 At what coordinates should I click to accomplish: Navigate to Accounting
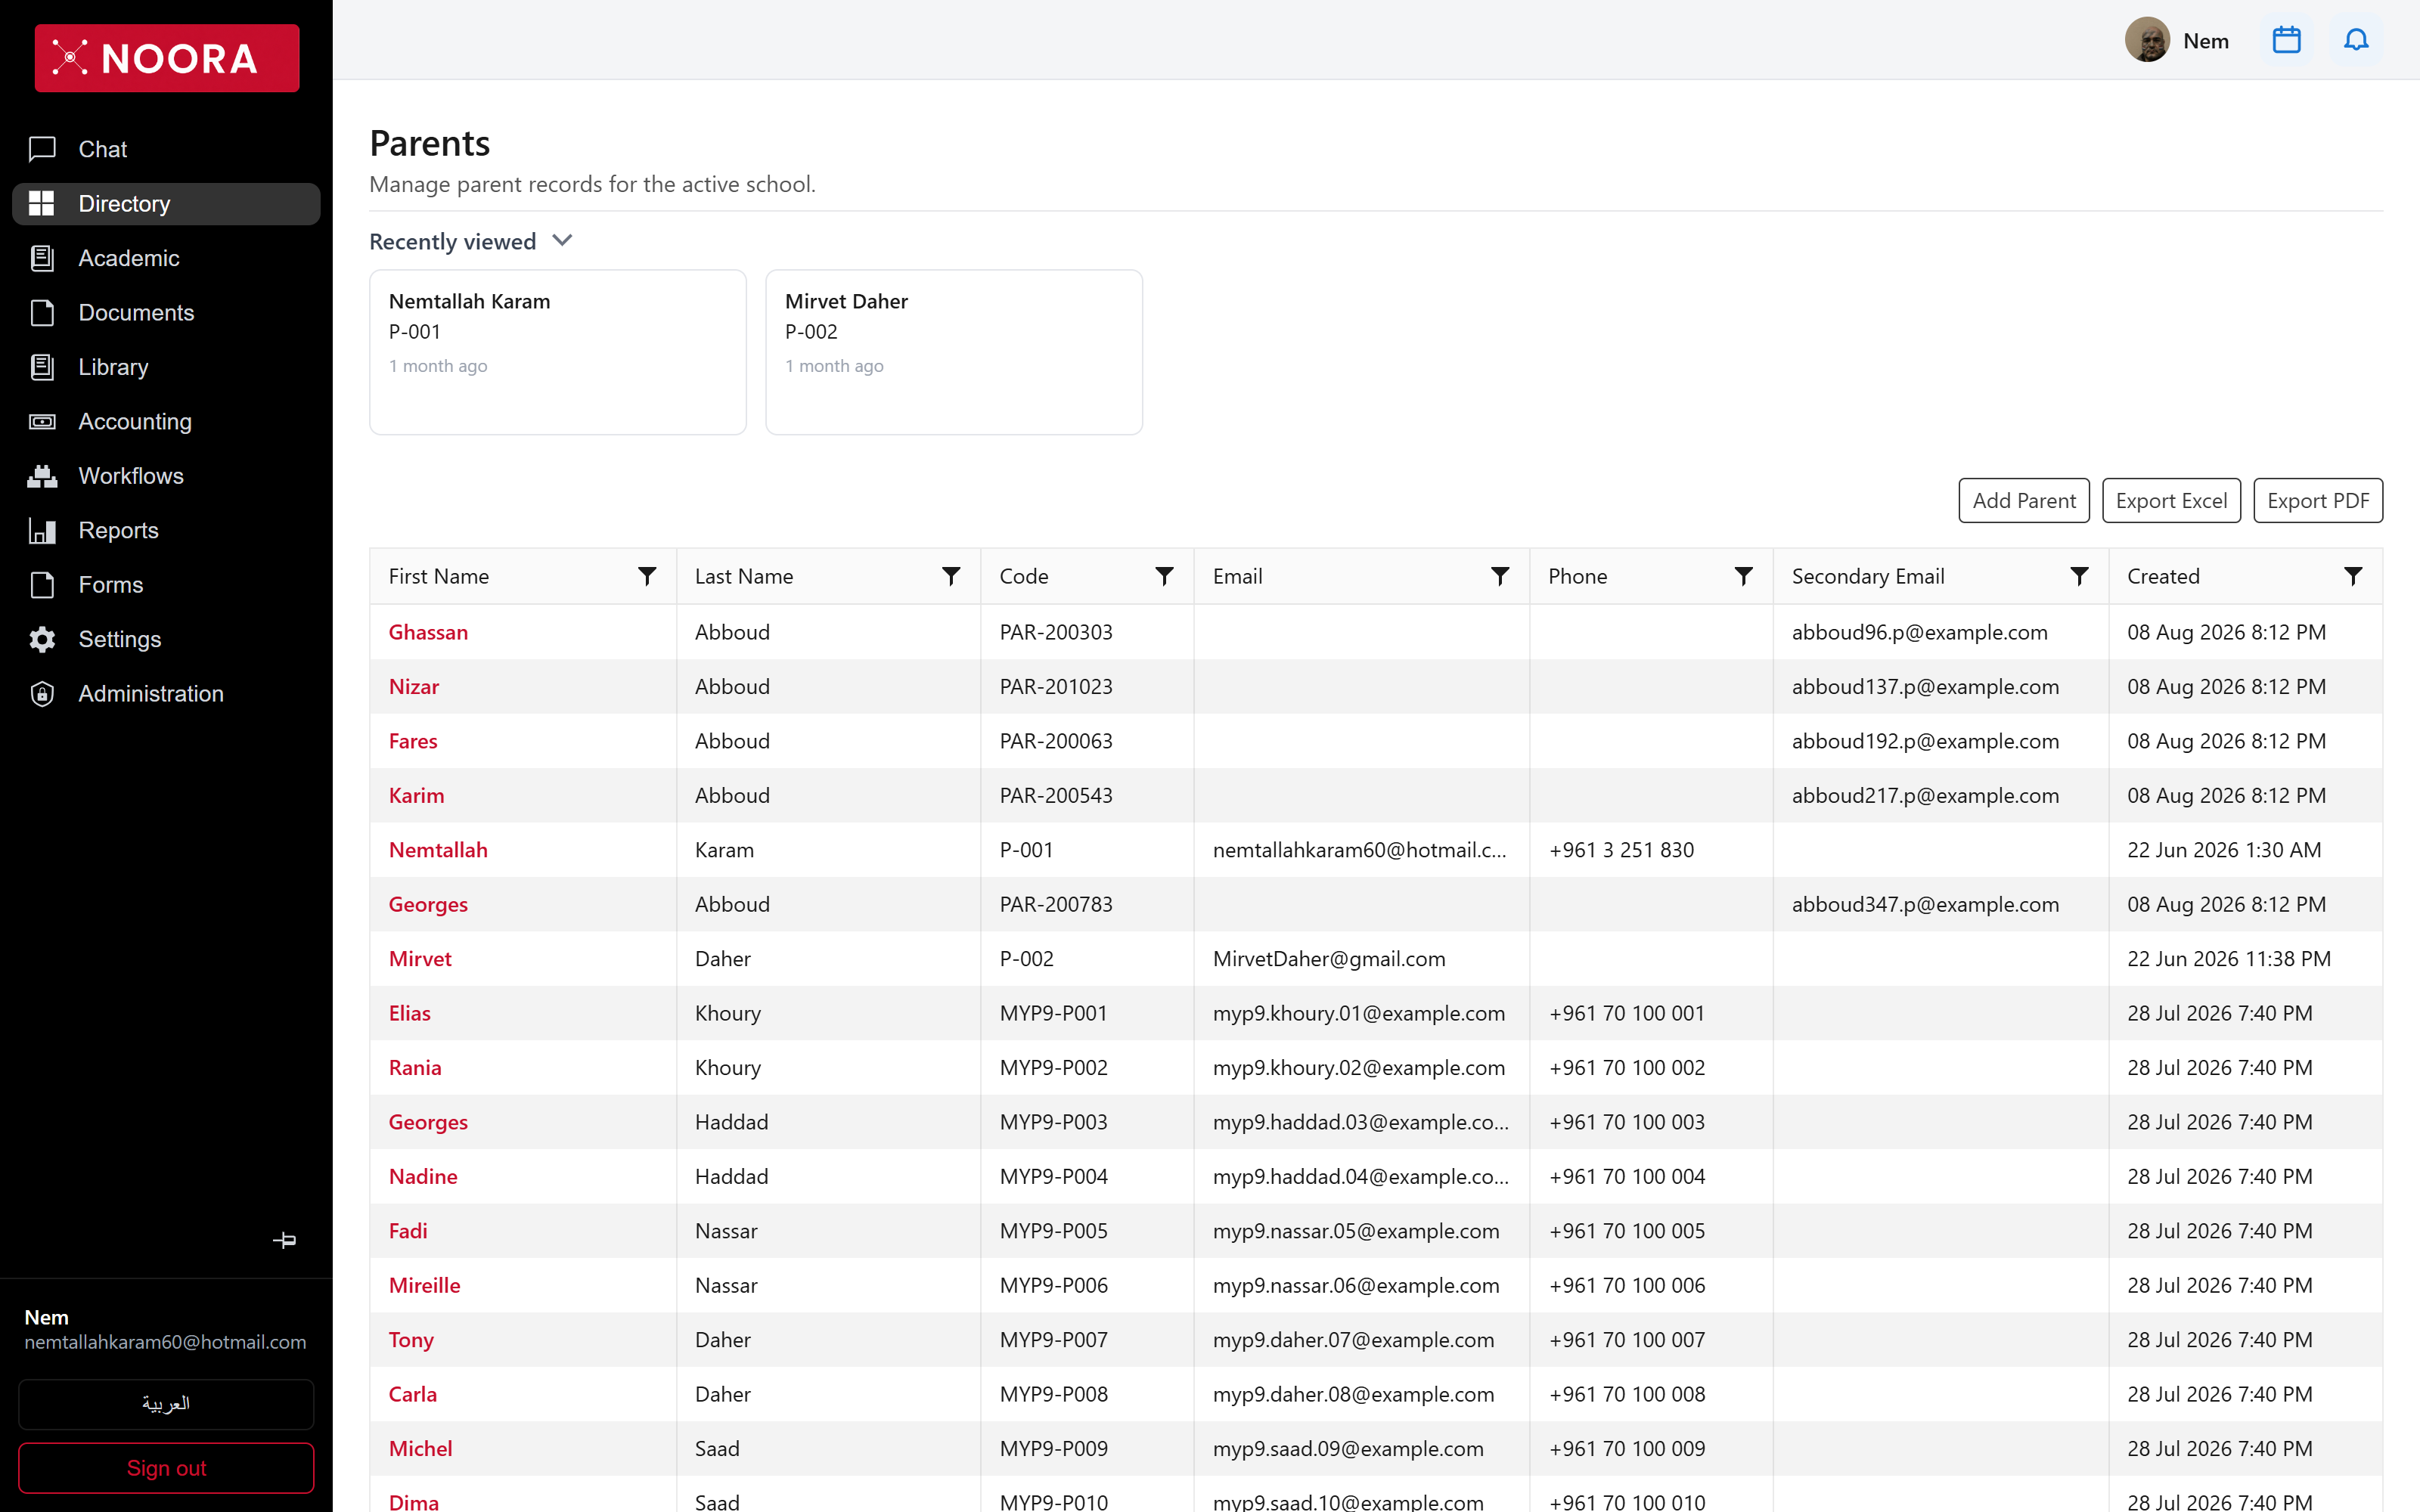[166, 421]
